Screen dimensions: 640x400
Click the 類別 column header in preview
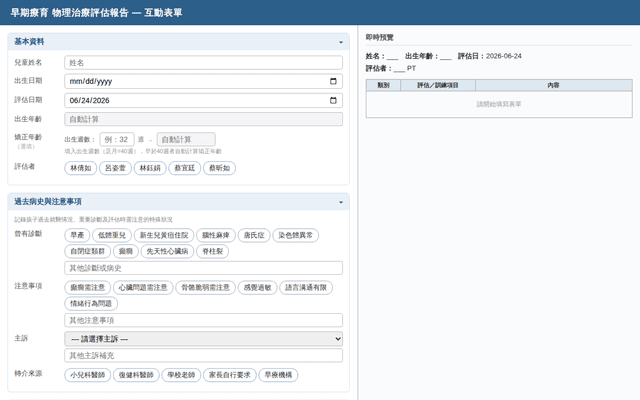pyautogui.click(x=383, y=85)
